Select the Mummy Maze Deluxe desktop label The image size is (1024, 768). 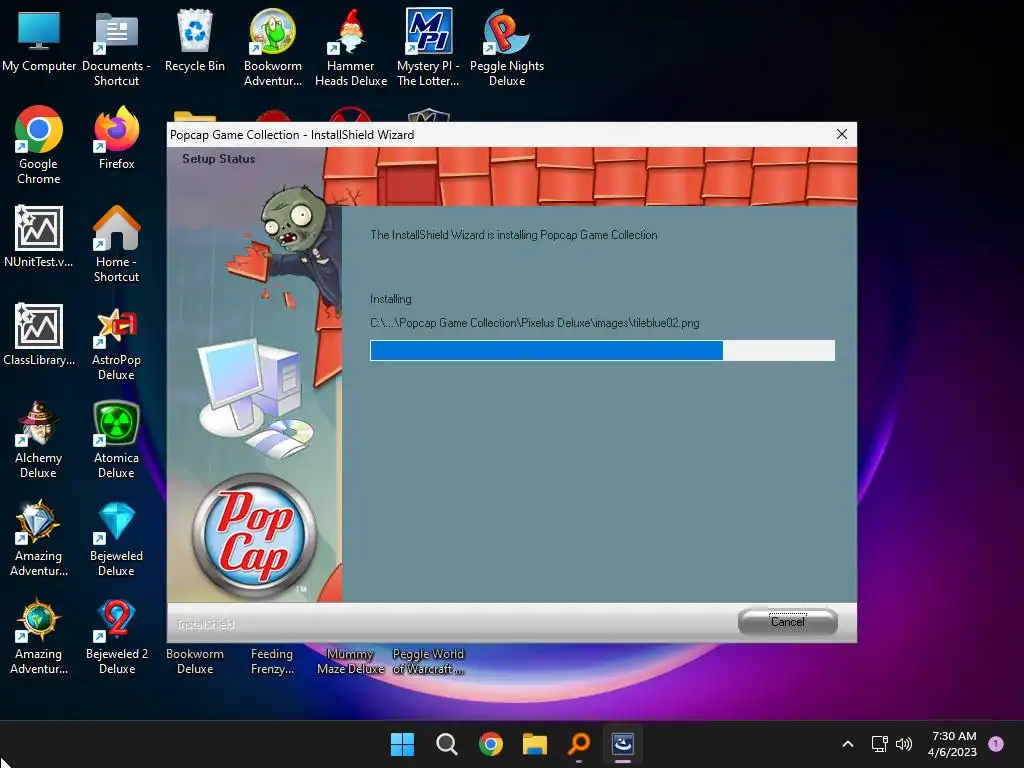(x=351, y=661)
